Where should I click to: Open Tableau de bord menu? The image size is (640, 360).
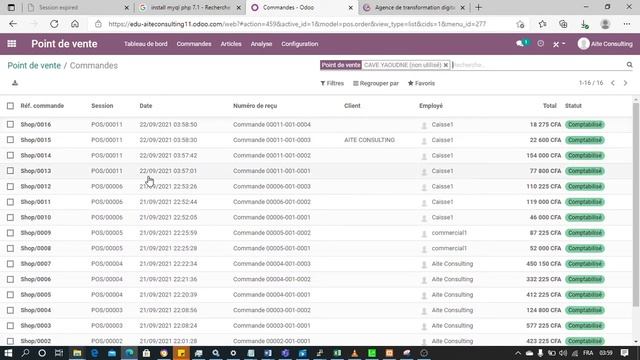tap(146, 44)
